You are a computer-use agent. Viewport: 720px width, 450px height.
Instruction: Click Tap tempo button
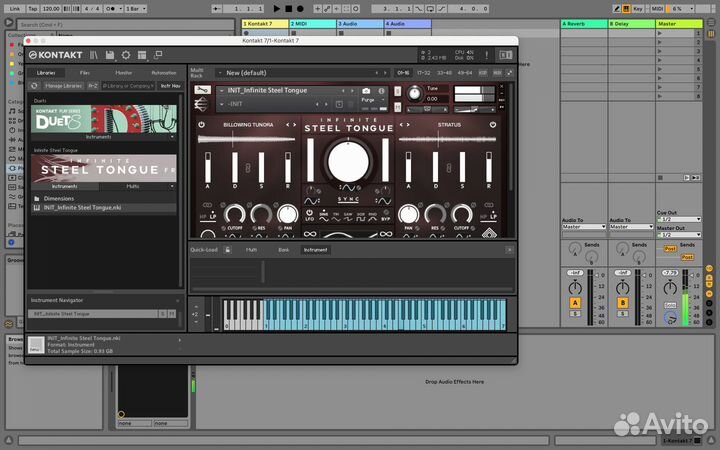point(33,8)
